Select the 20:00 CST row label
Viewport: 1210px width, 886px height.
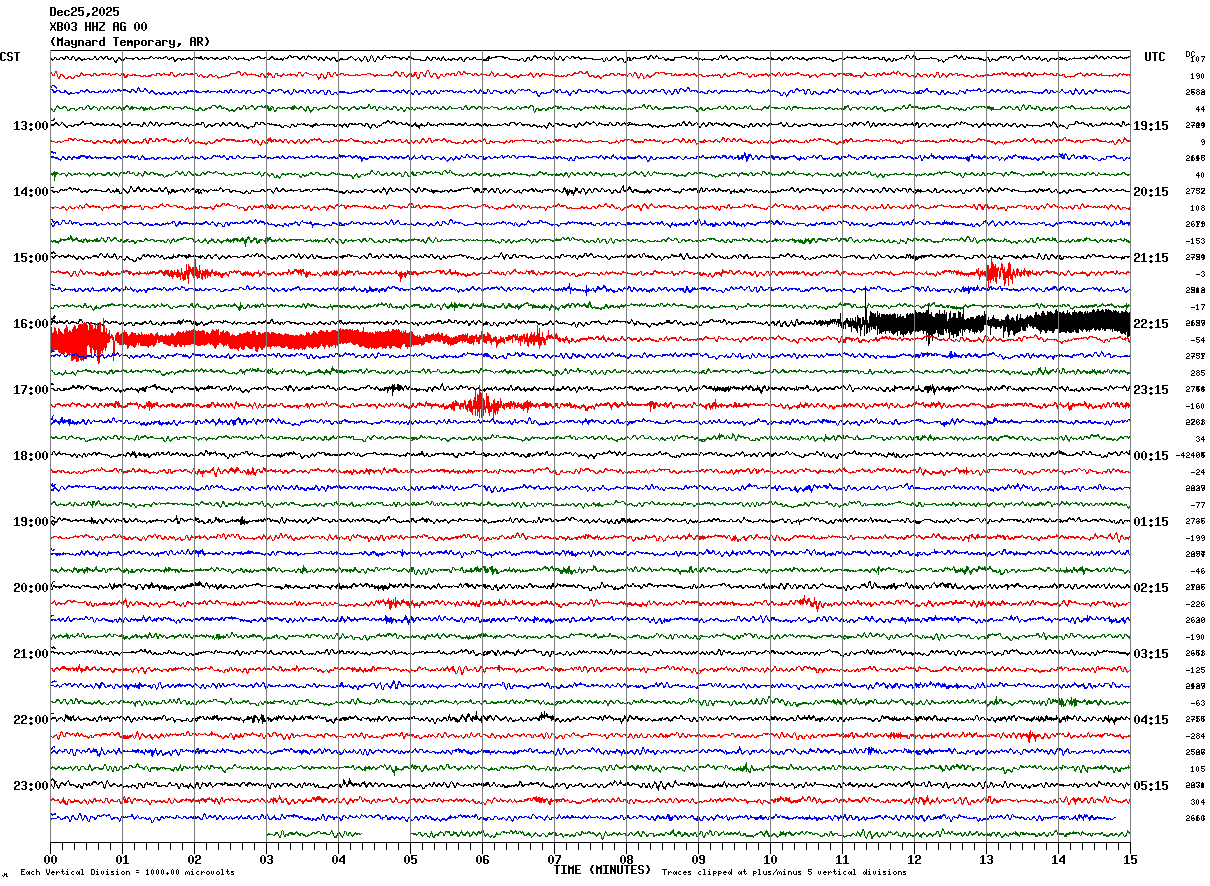[31, 588]
